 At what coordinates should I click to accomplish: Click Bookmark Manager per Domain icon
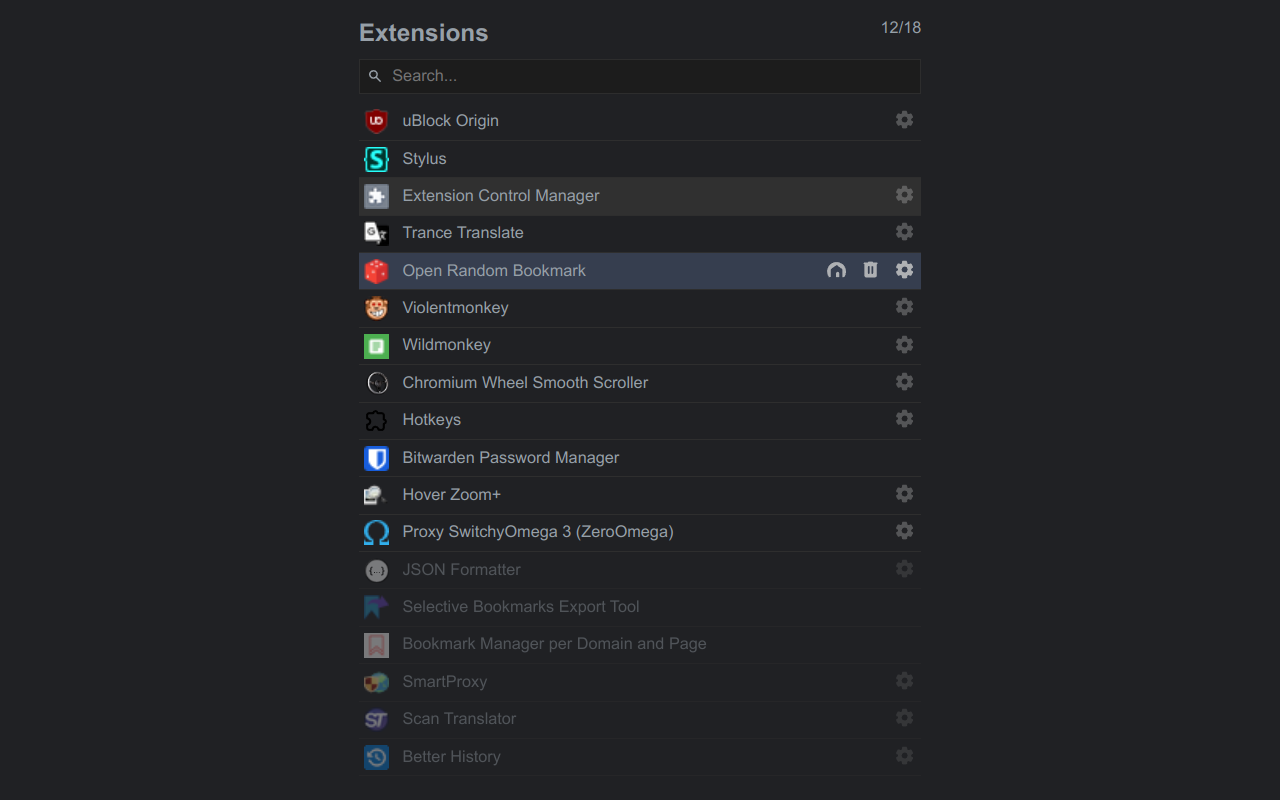point(376,645)
